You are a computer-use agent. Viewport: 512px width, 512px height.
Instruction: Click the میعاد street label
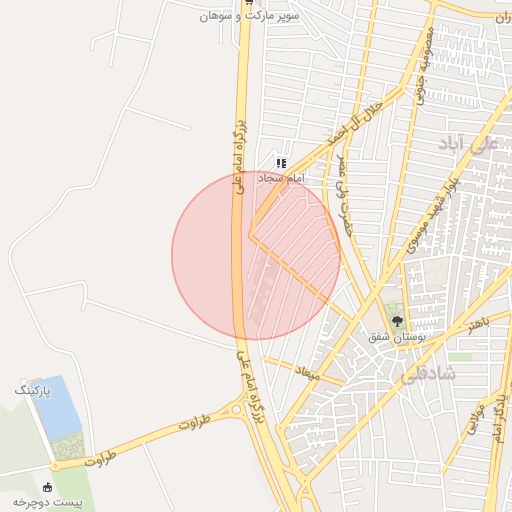307,372
